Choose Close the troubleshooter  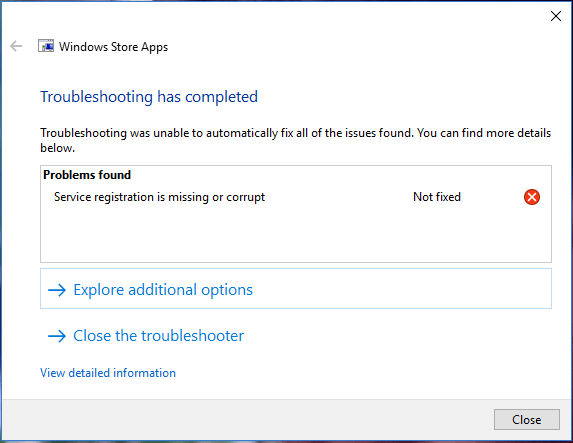point(159,336)
